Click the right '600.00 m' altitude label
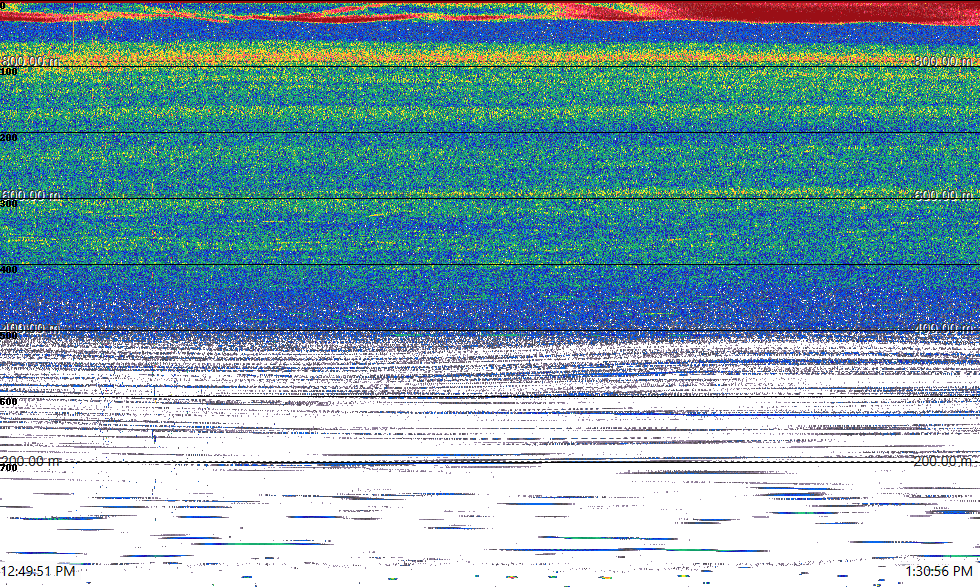The height and width of the screenshot is (588, 980). [944, 194]
